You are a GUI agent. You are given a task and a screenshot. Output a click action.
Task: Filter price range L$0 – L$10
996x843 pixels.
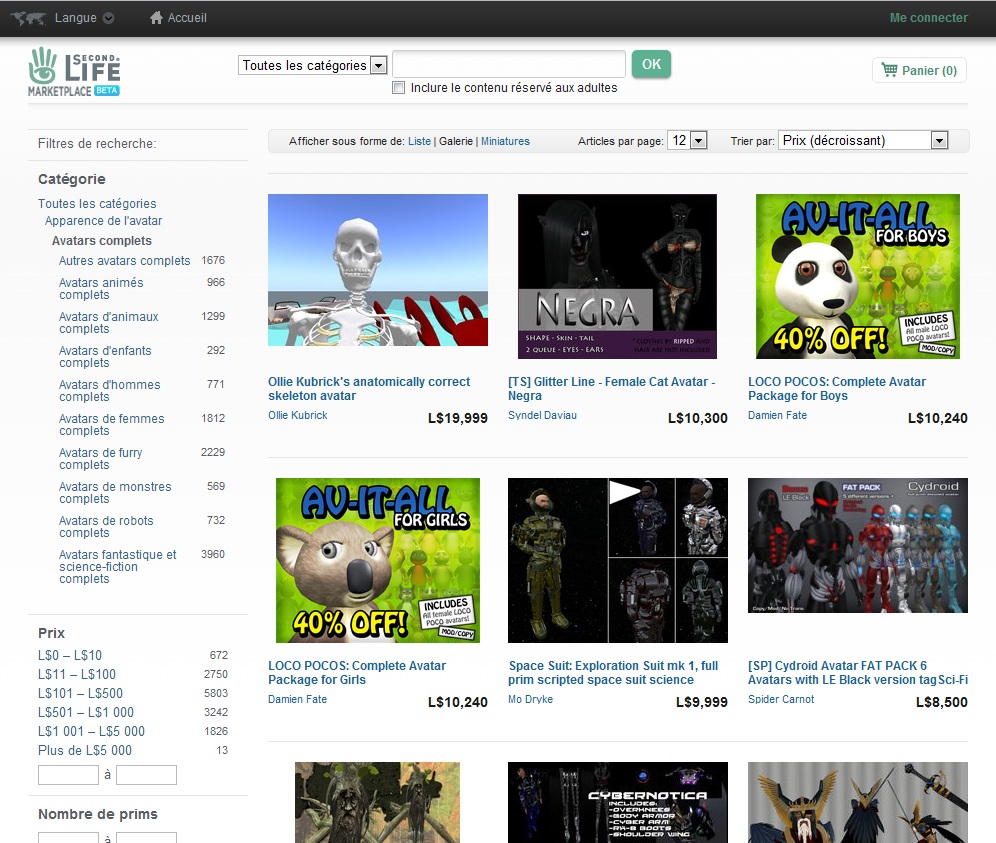pos(70,655)
